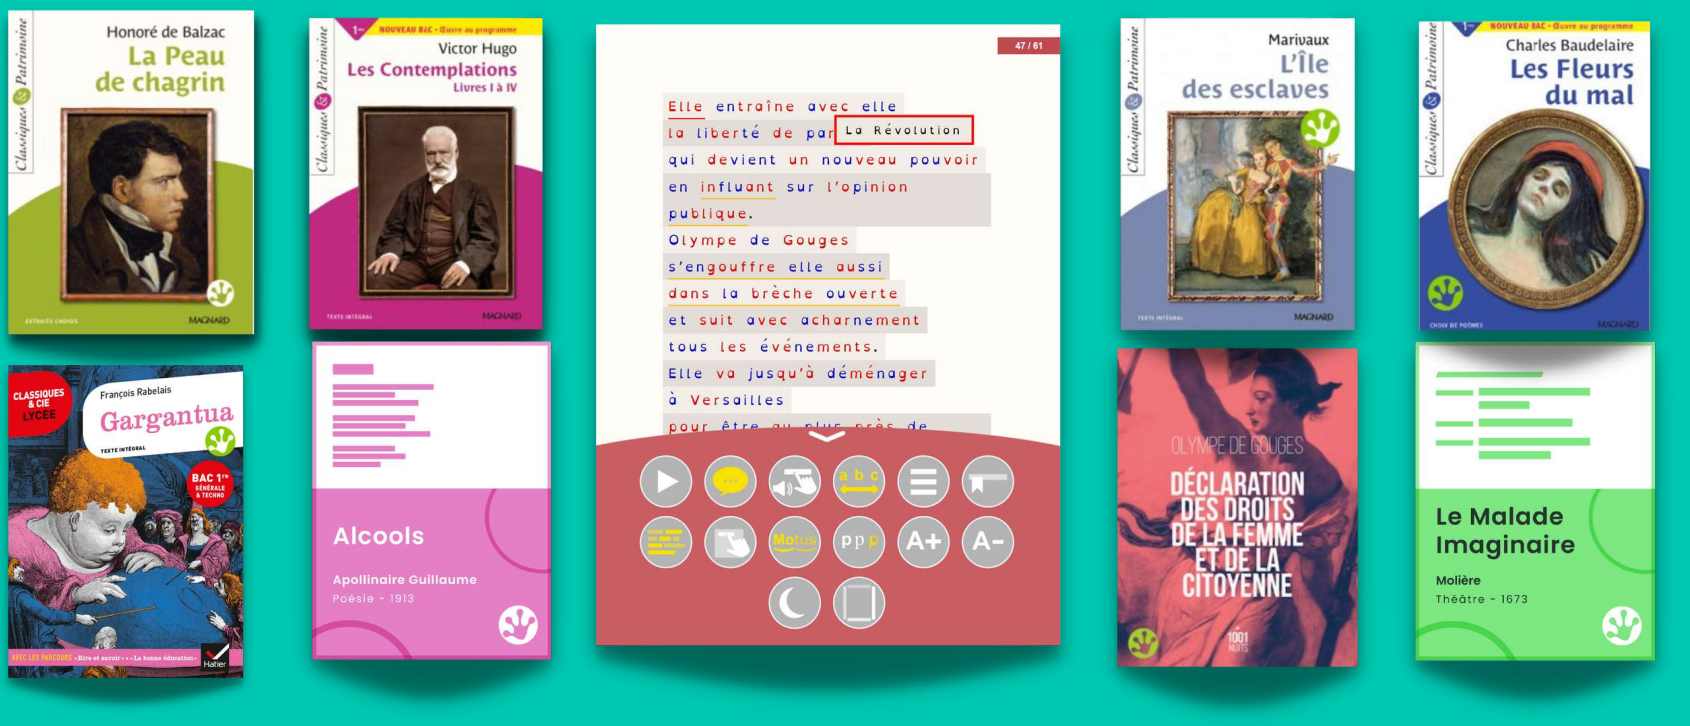Open Déclaration des droits de la femme cover
Screen dimensions: 1690x726
[x=1237, y=507]
